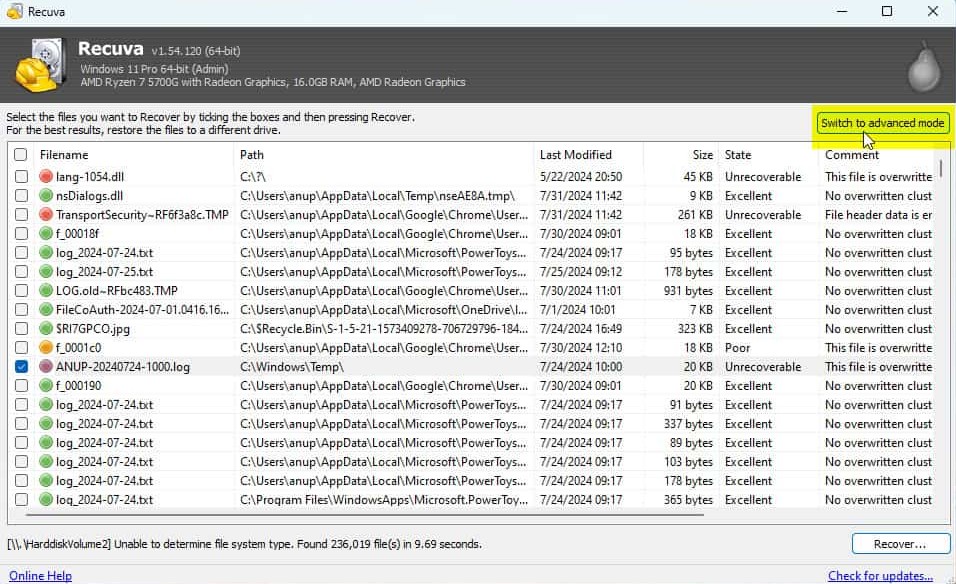
Task: Select the filename $RI7GPCO.jpg
Action: tap(93, 329)
